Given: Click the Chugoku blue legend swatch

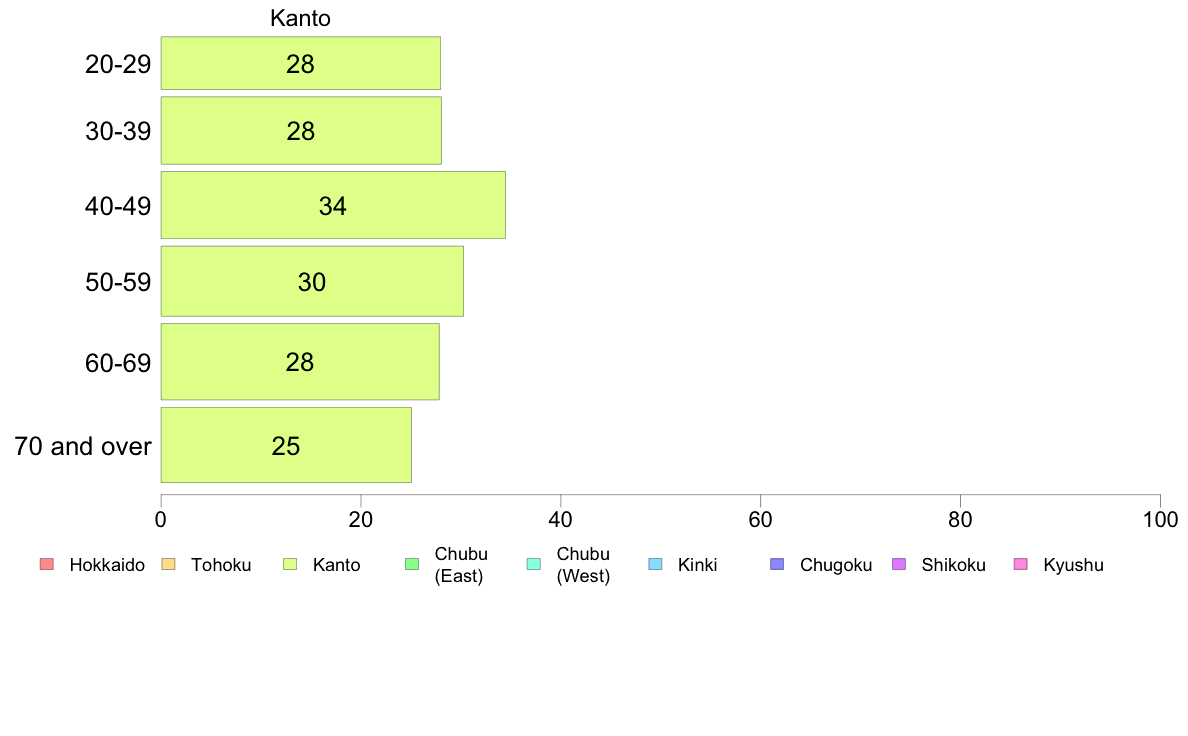Looking at the screenshot, I should (777, 564).
